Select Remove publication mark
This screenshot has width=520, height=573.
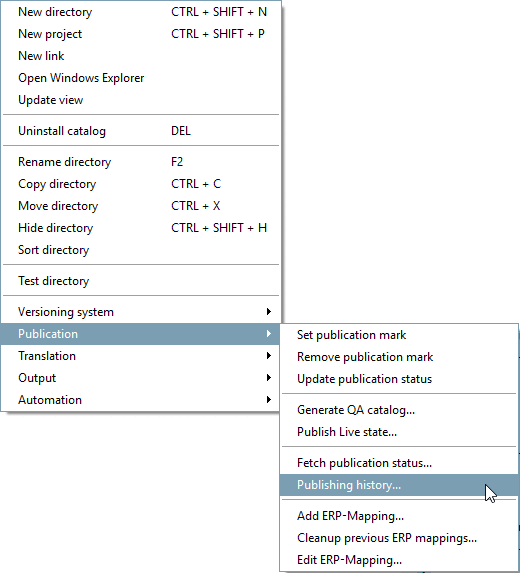(x=399, y=357)
